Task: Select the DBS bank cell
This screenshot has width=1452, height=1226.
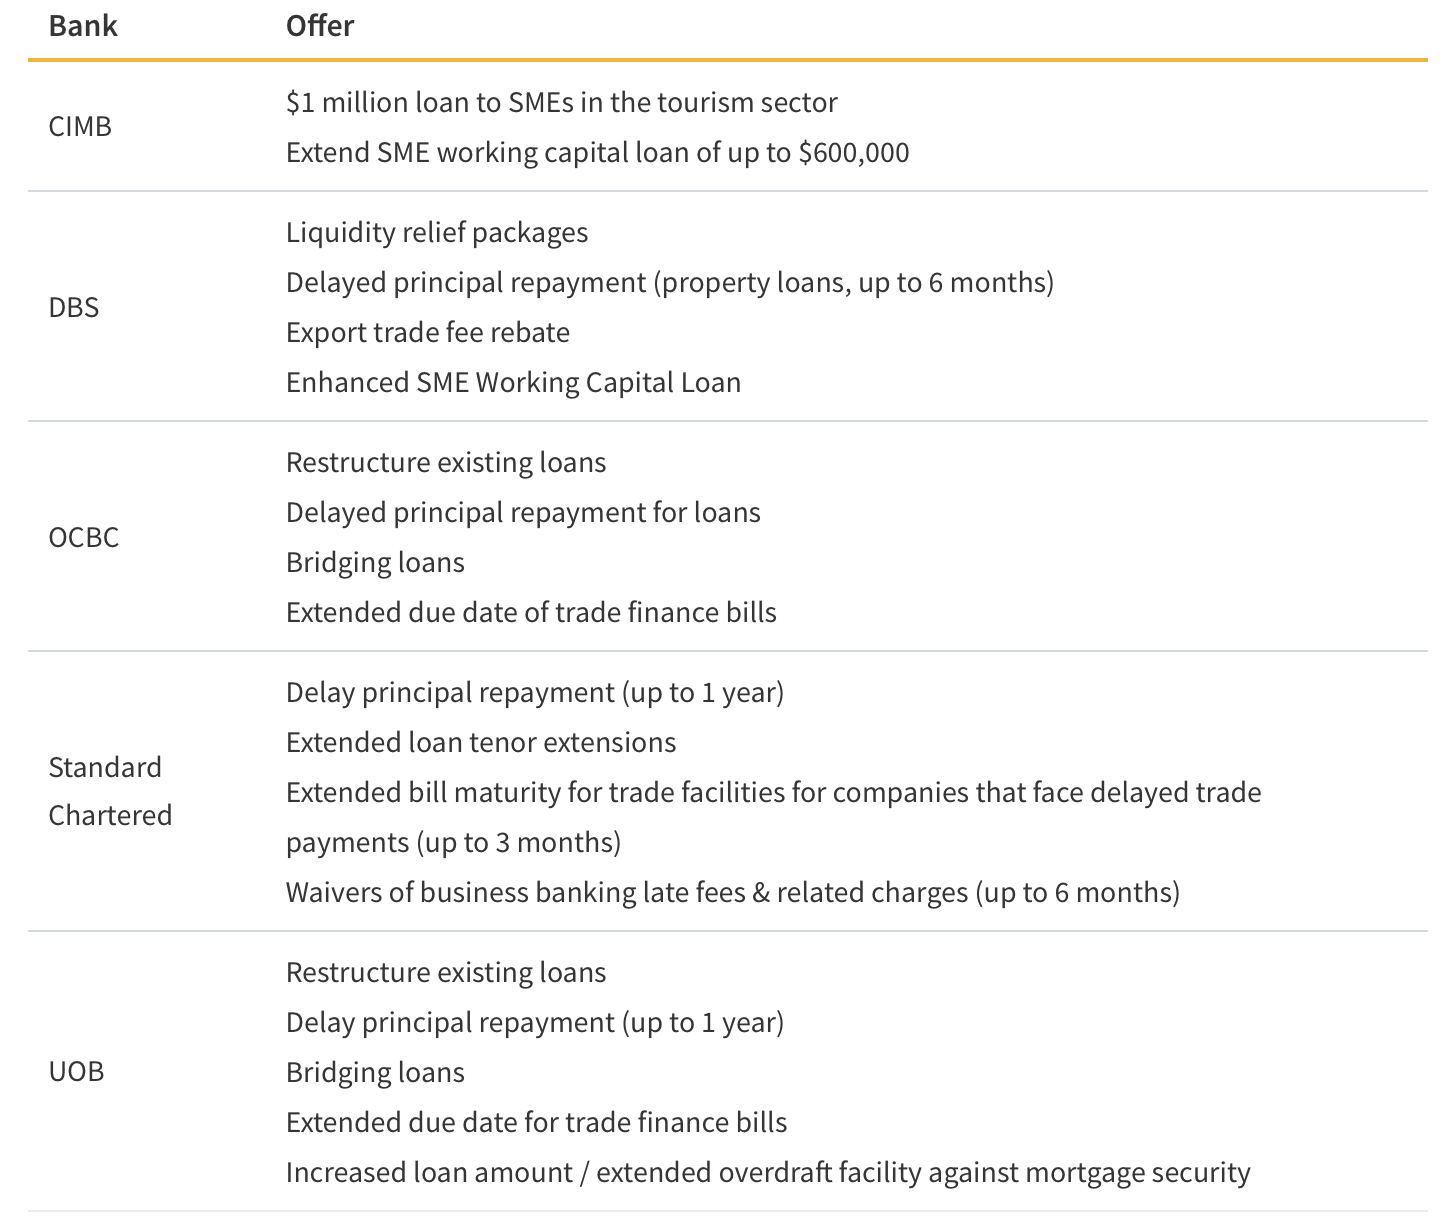Action: pyautogui.click(x=74, y=307)
